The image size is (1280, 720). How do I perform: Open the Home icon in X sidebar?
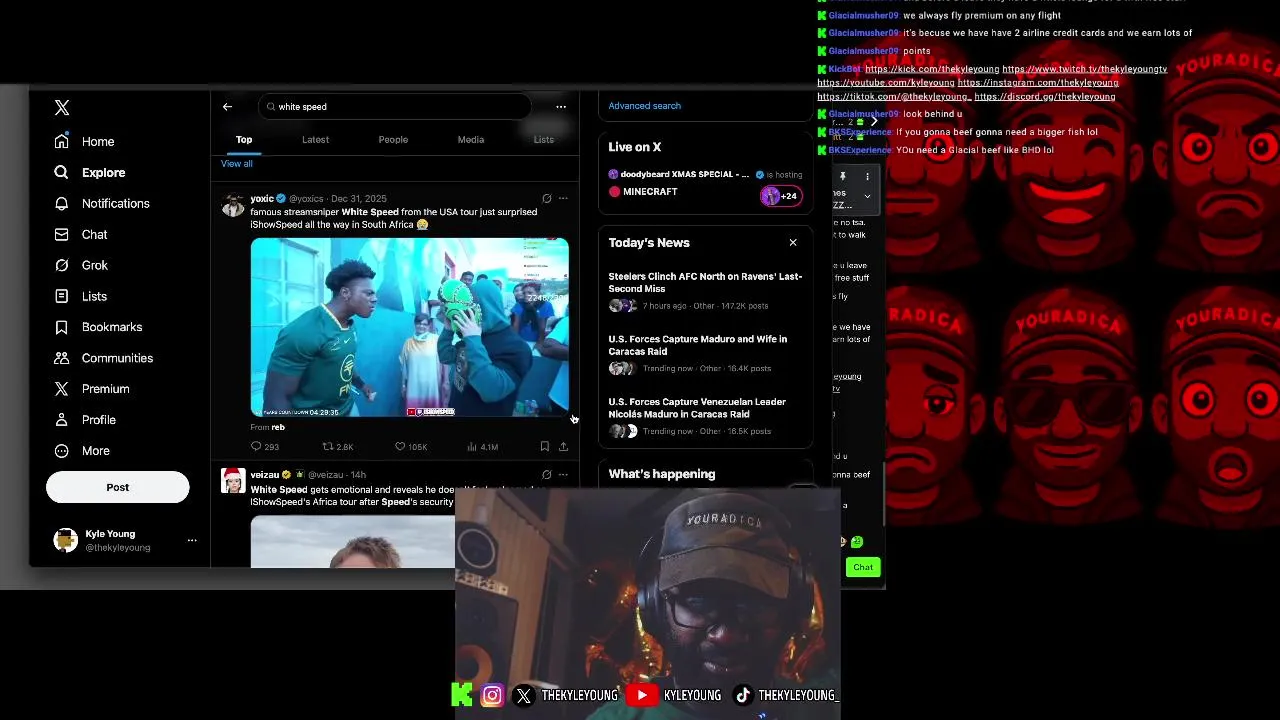click(x=62, y=141)
